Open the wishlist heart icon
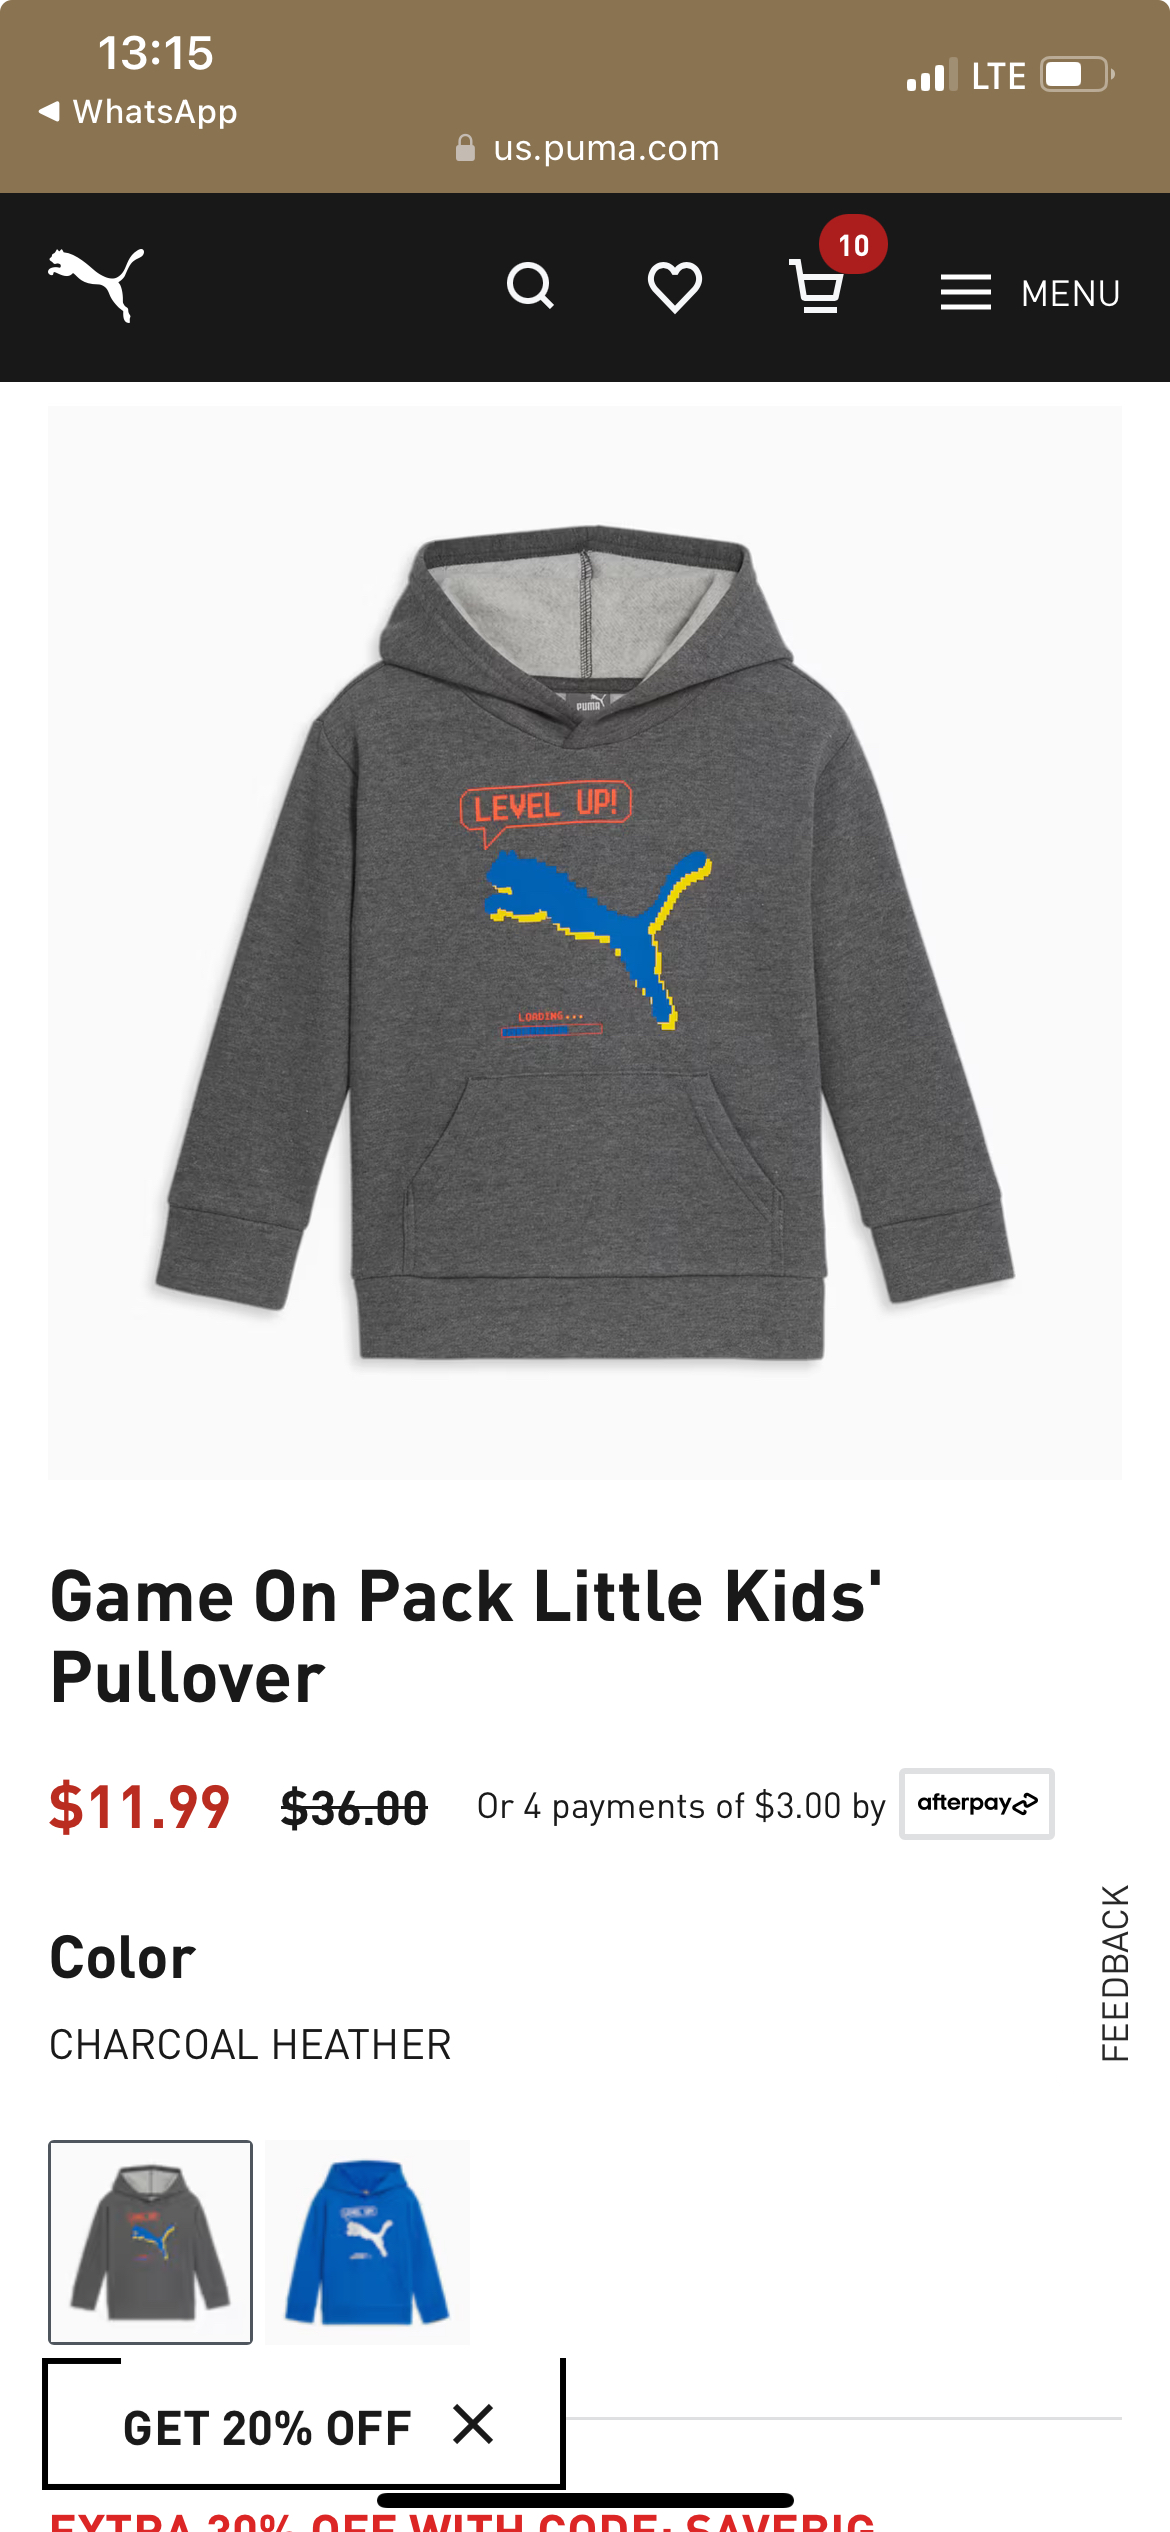The image size is (1170, 2532). [x=675, y=288]
